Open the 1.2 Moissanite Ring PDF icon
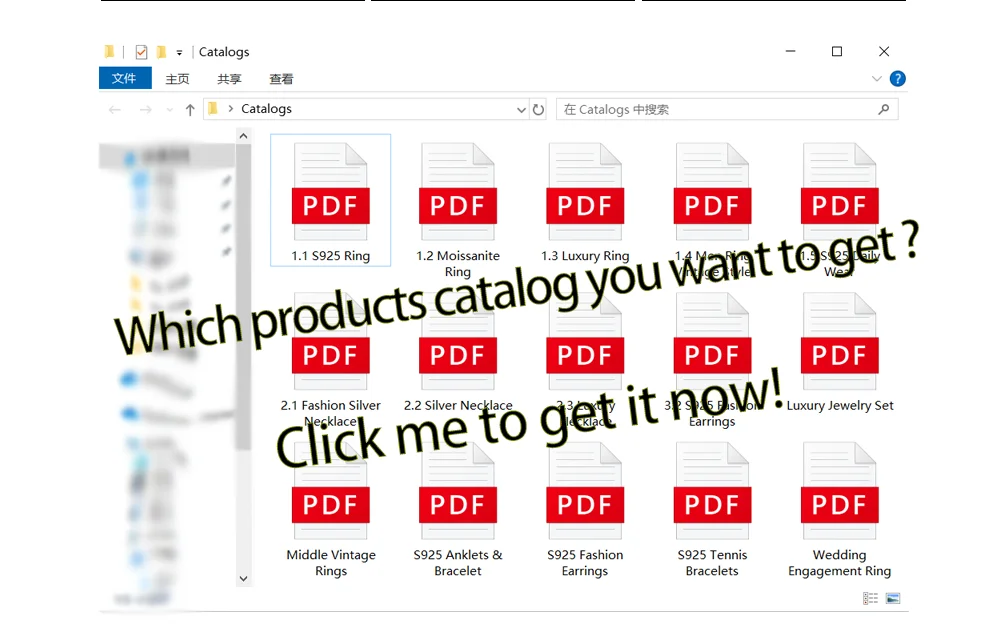This screenshot has width=1000, height=624. (x=457, y=191)
